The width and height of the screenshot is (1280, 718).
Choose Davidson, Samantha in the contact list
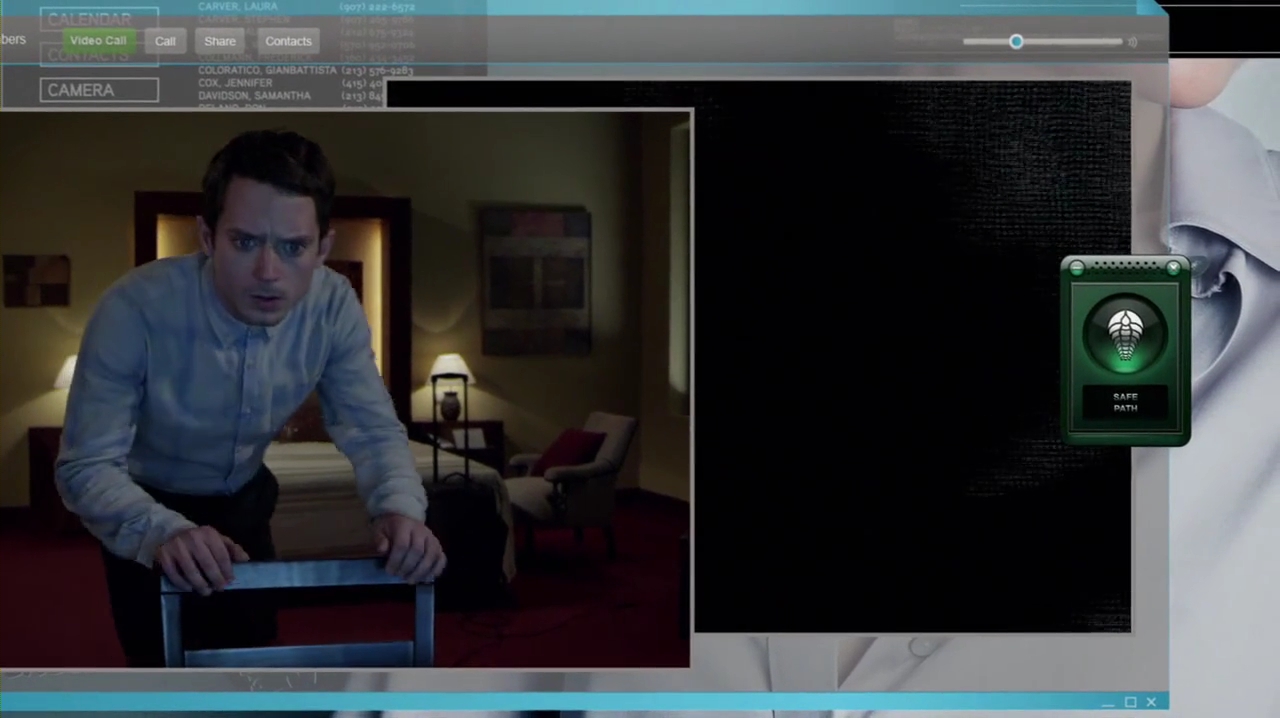coord(254,96)
